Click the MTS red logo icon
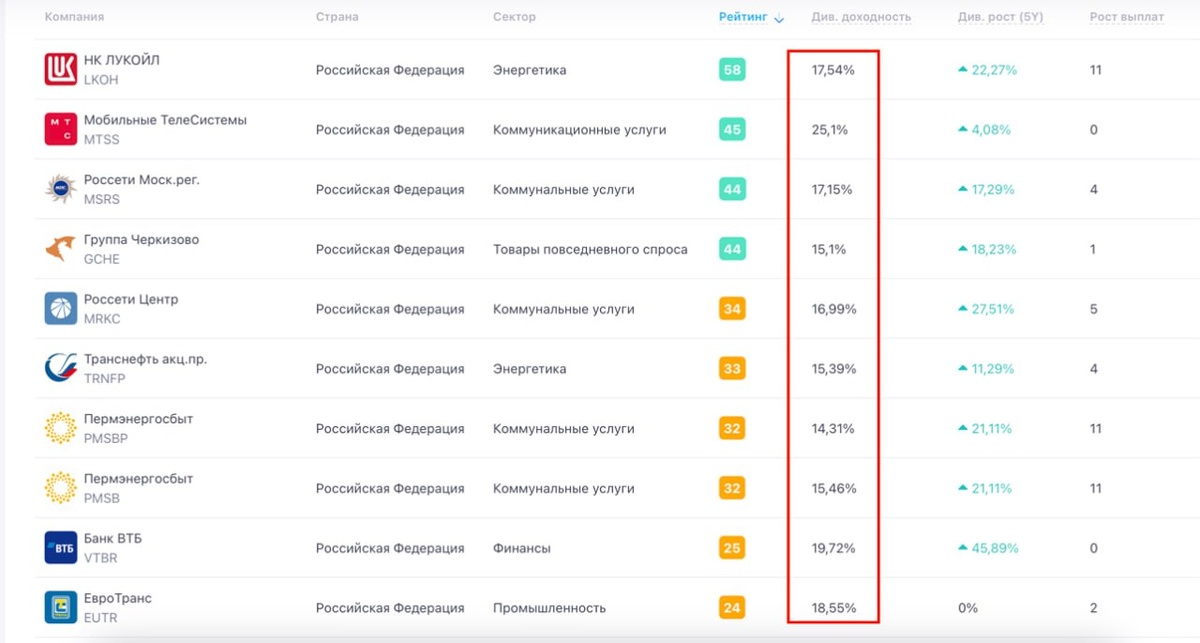Viewport: 1200px width, 643px height. click(60, 129)
